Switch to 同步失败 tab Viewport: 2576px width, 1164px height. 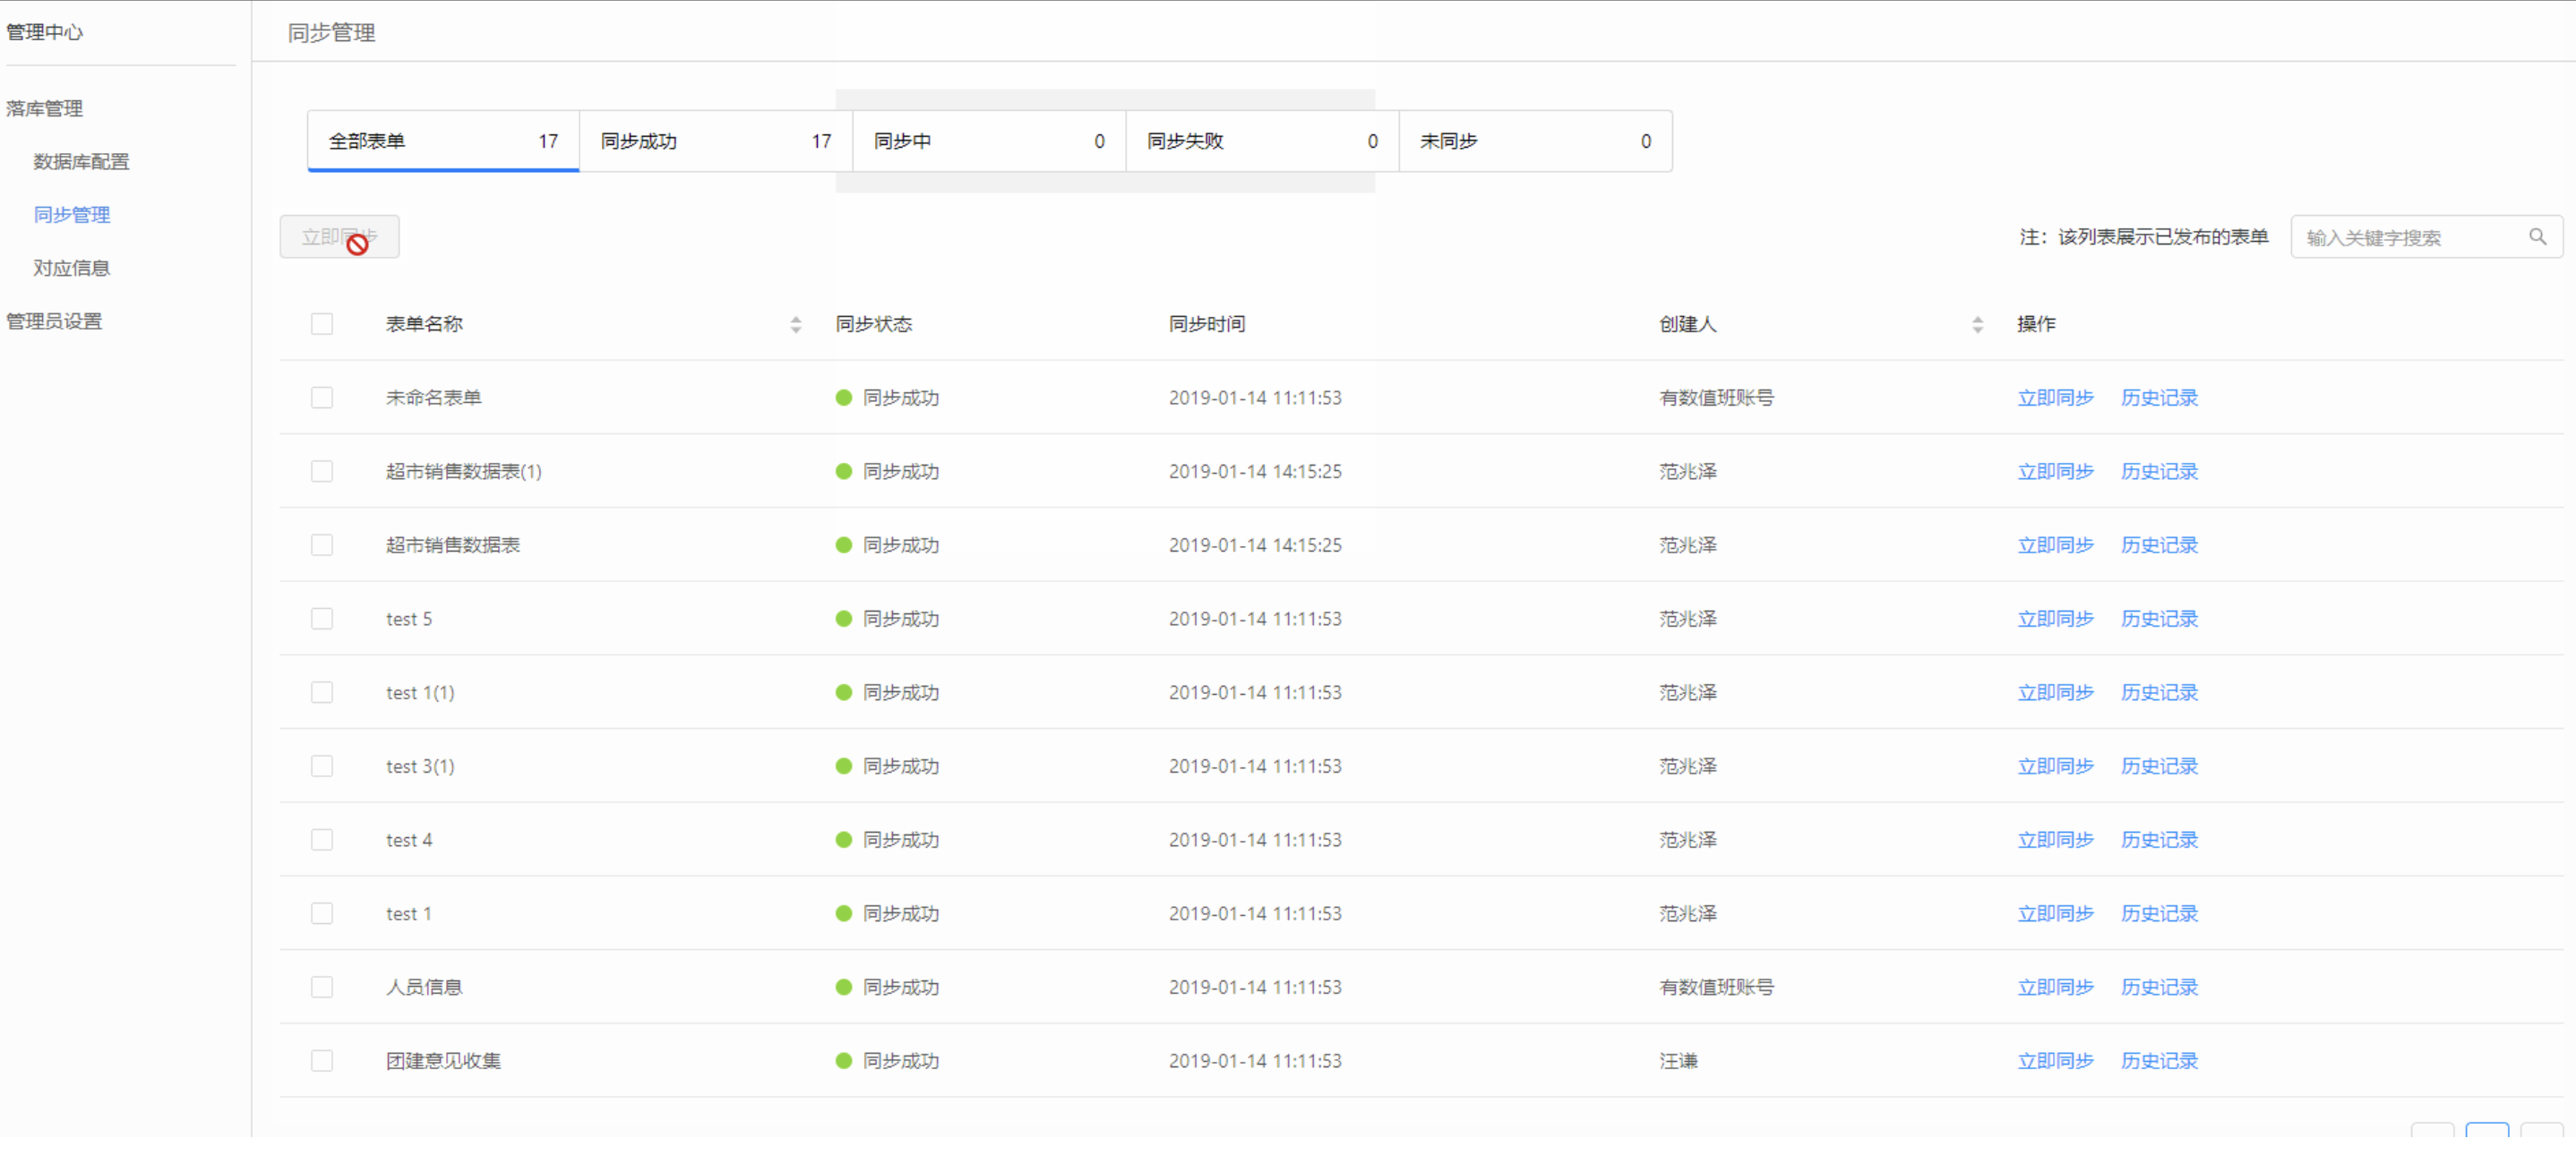pos(1261,141)
